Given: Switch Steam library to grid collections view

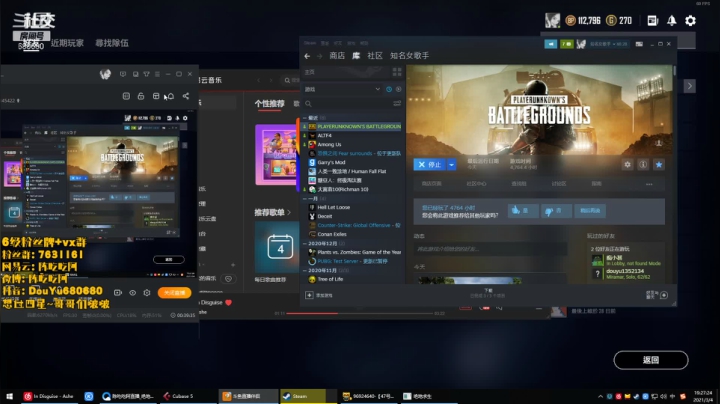Looking at the screenshot, I should click(397, 72).
